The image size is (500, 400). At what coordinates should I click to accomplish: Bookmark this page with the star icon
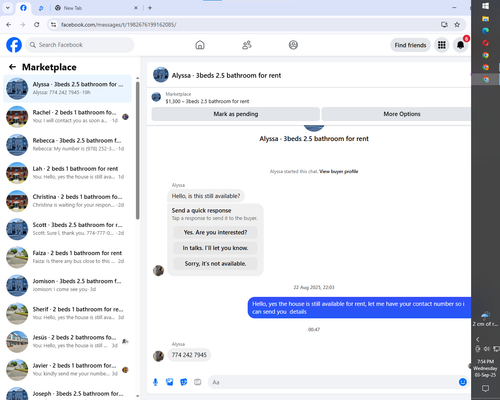(x=457, y=24)
